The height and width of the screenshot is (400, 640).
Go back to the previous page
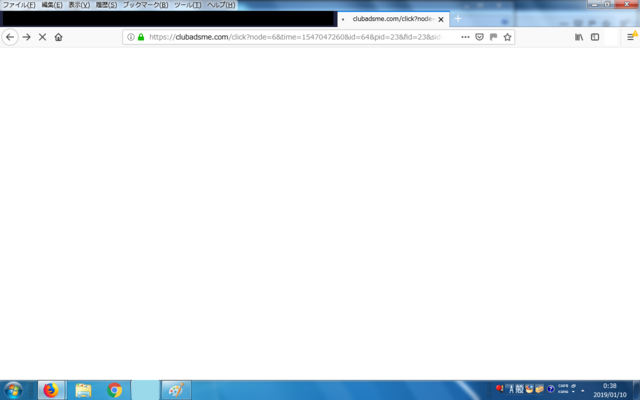point(10,37)
